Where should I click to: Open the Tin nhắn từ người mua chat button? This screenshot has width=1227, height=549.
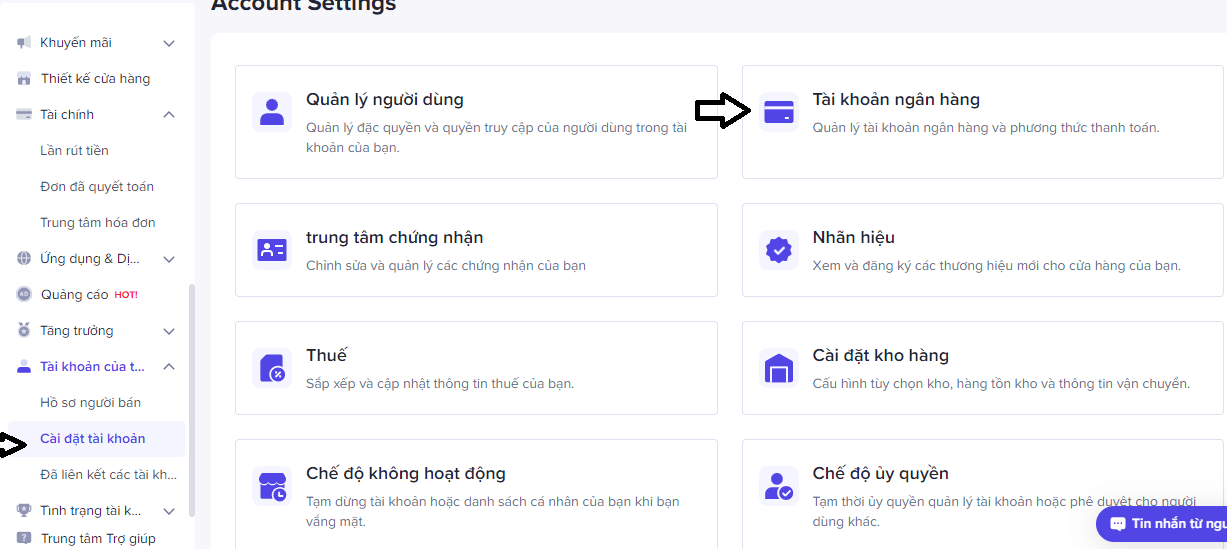tap(1162, 524)
